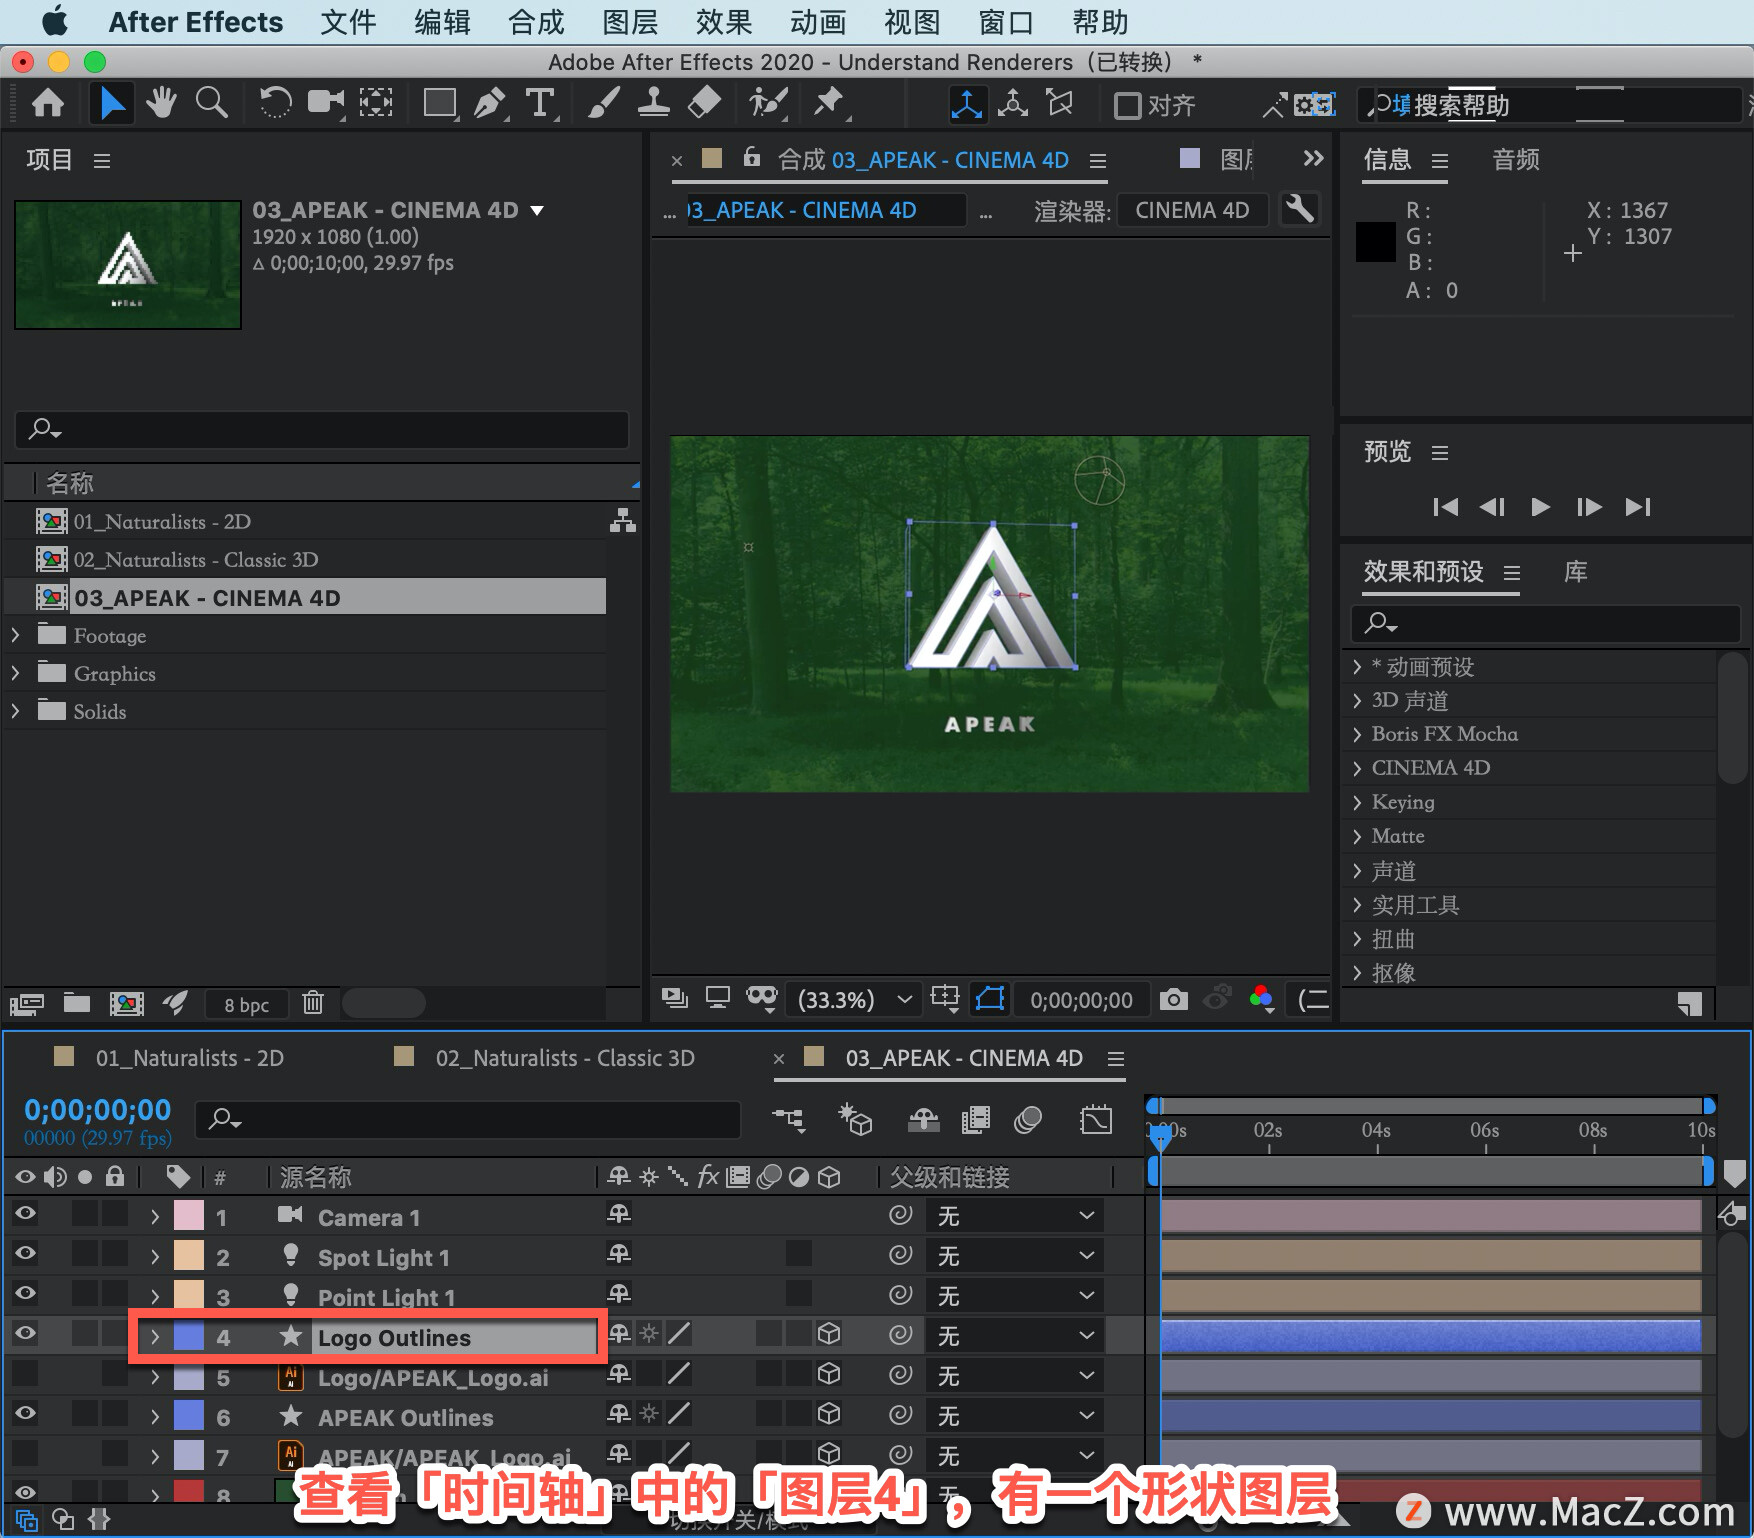Open the 效果 menu
1754x1538 pixels.
[724, 22]
